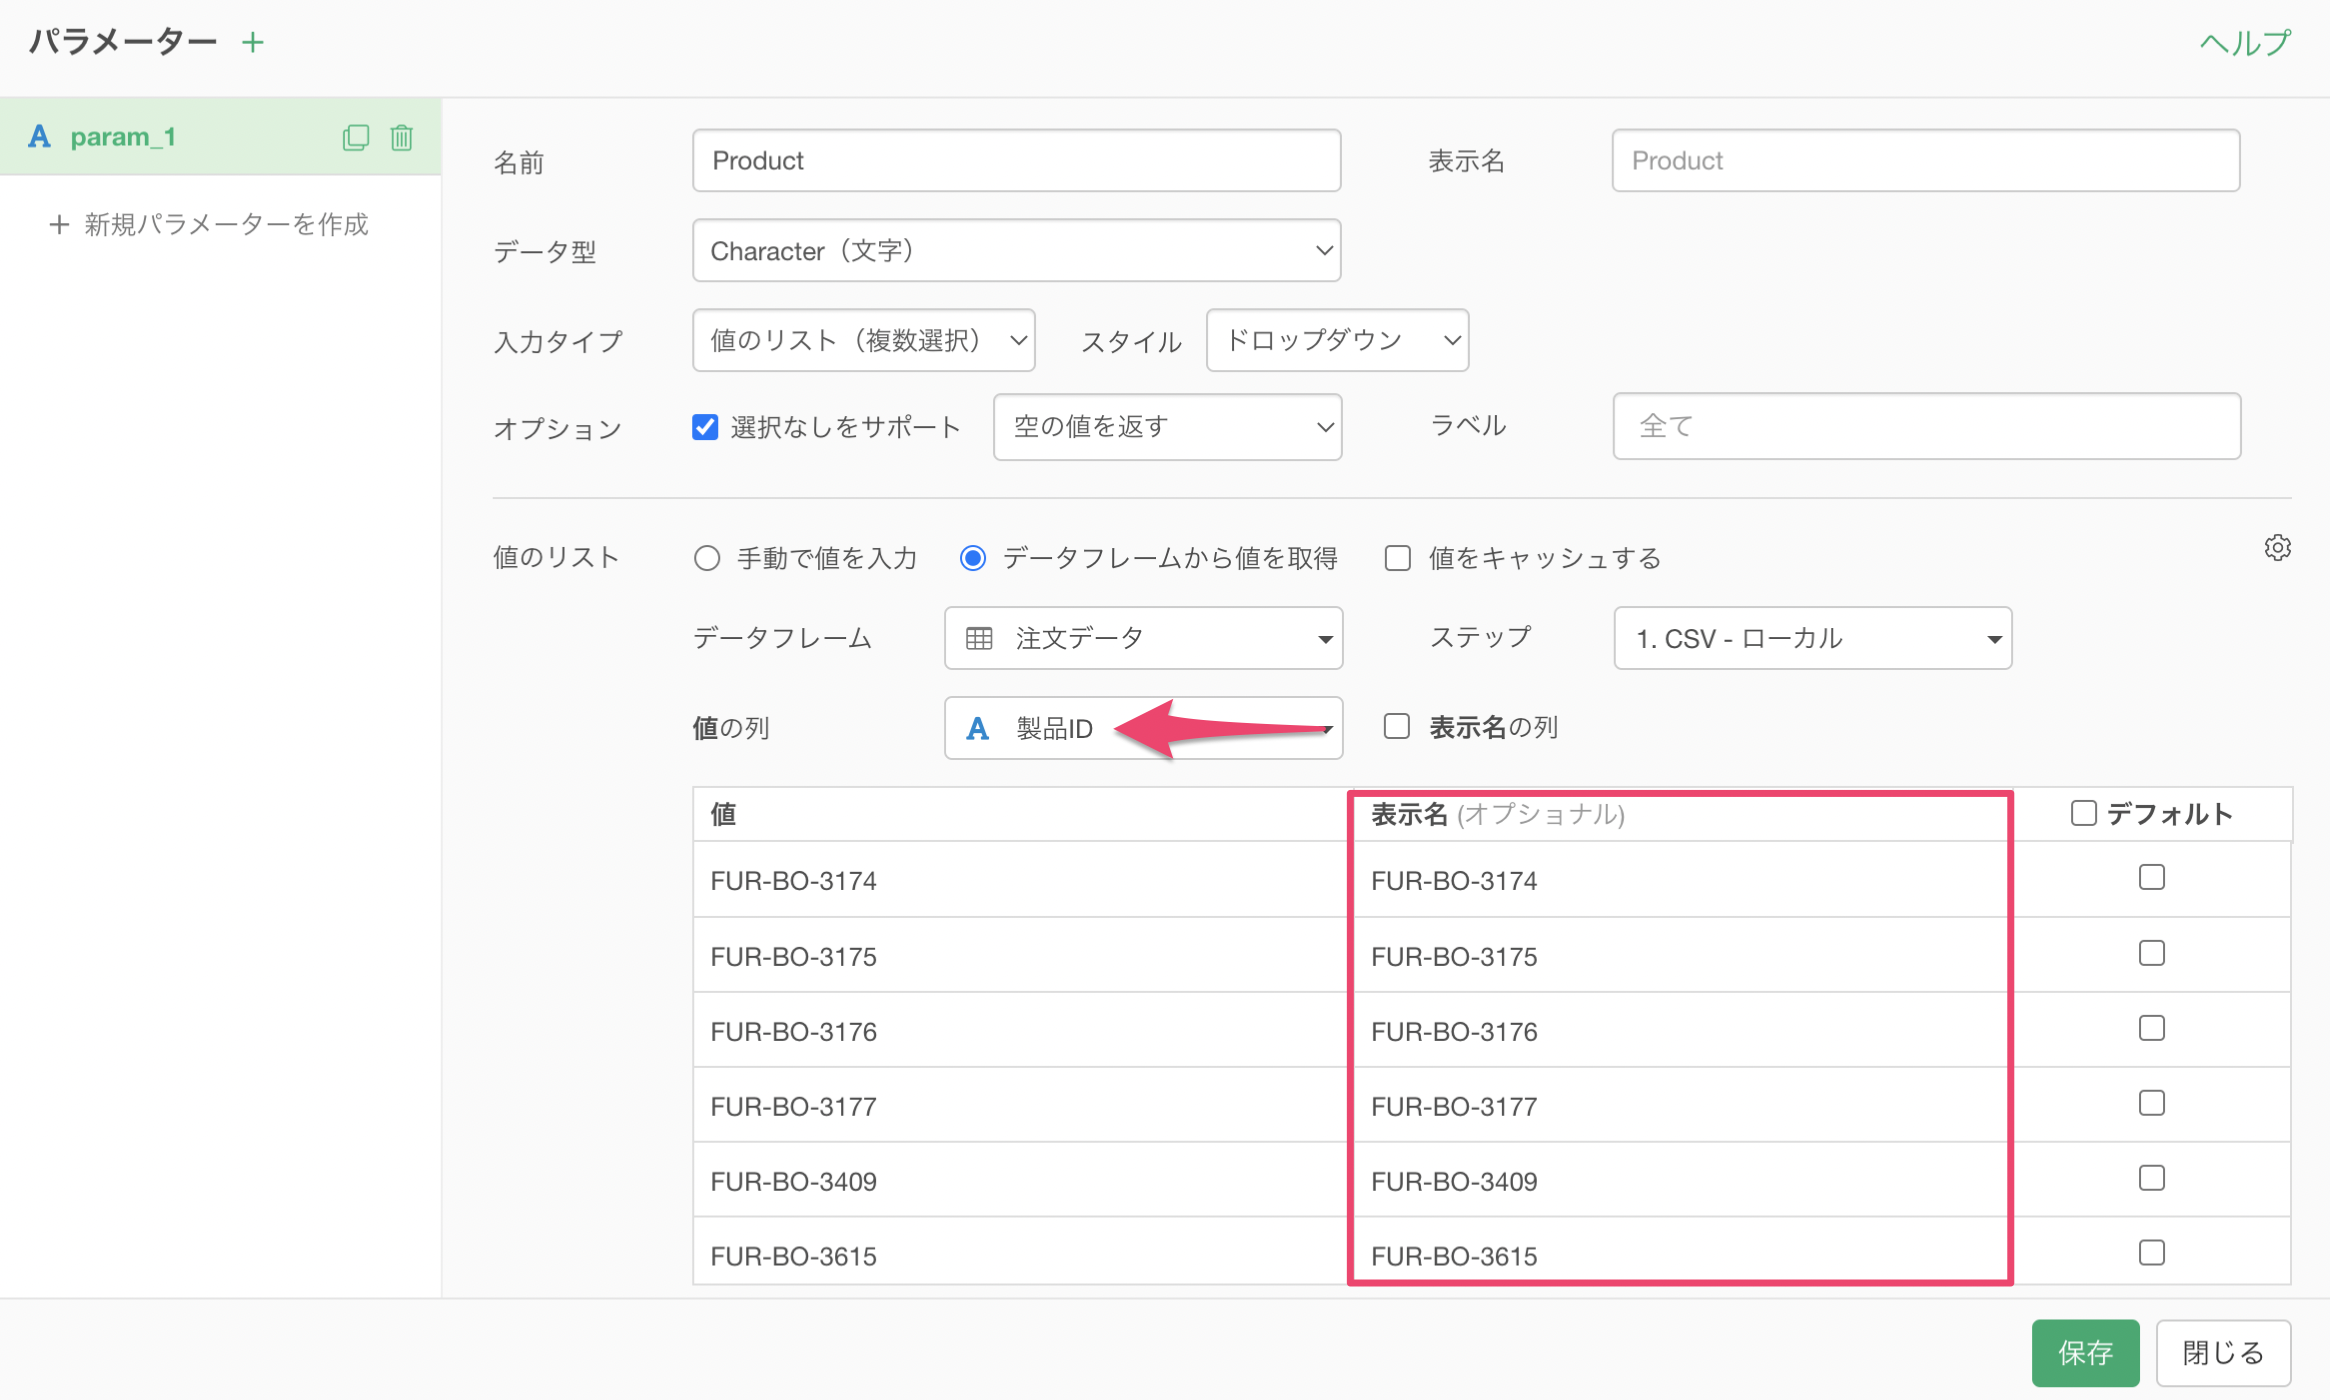
Task: Open the ステップ 1. CSV - ローカル dropdown
Action: 1812,638
